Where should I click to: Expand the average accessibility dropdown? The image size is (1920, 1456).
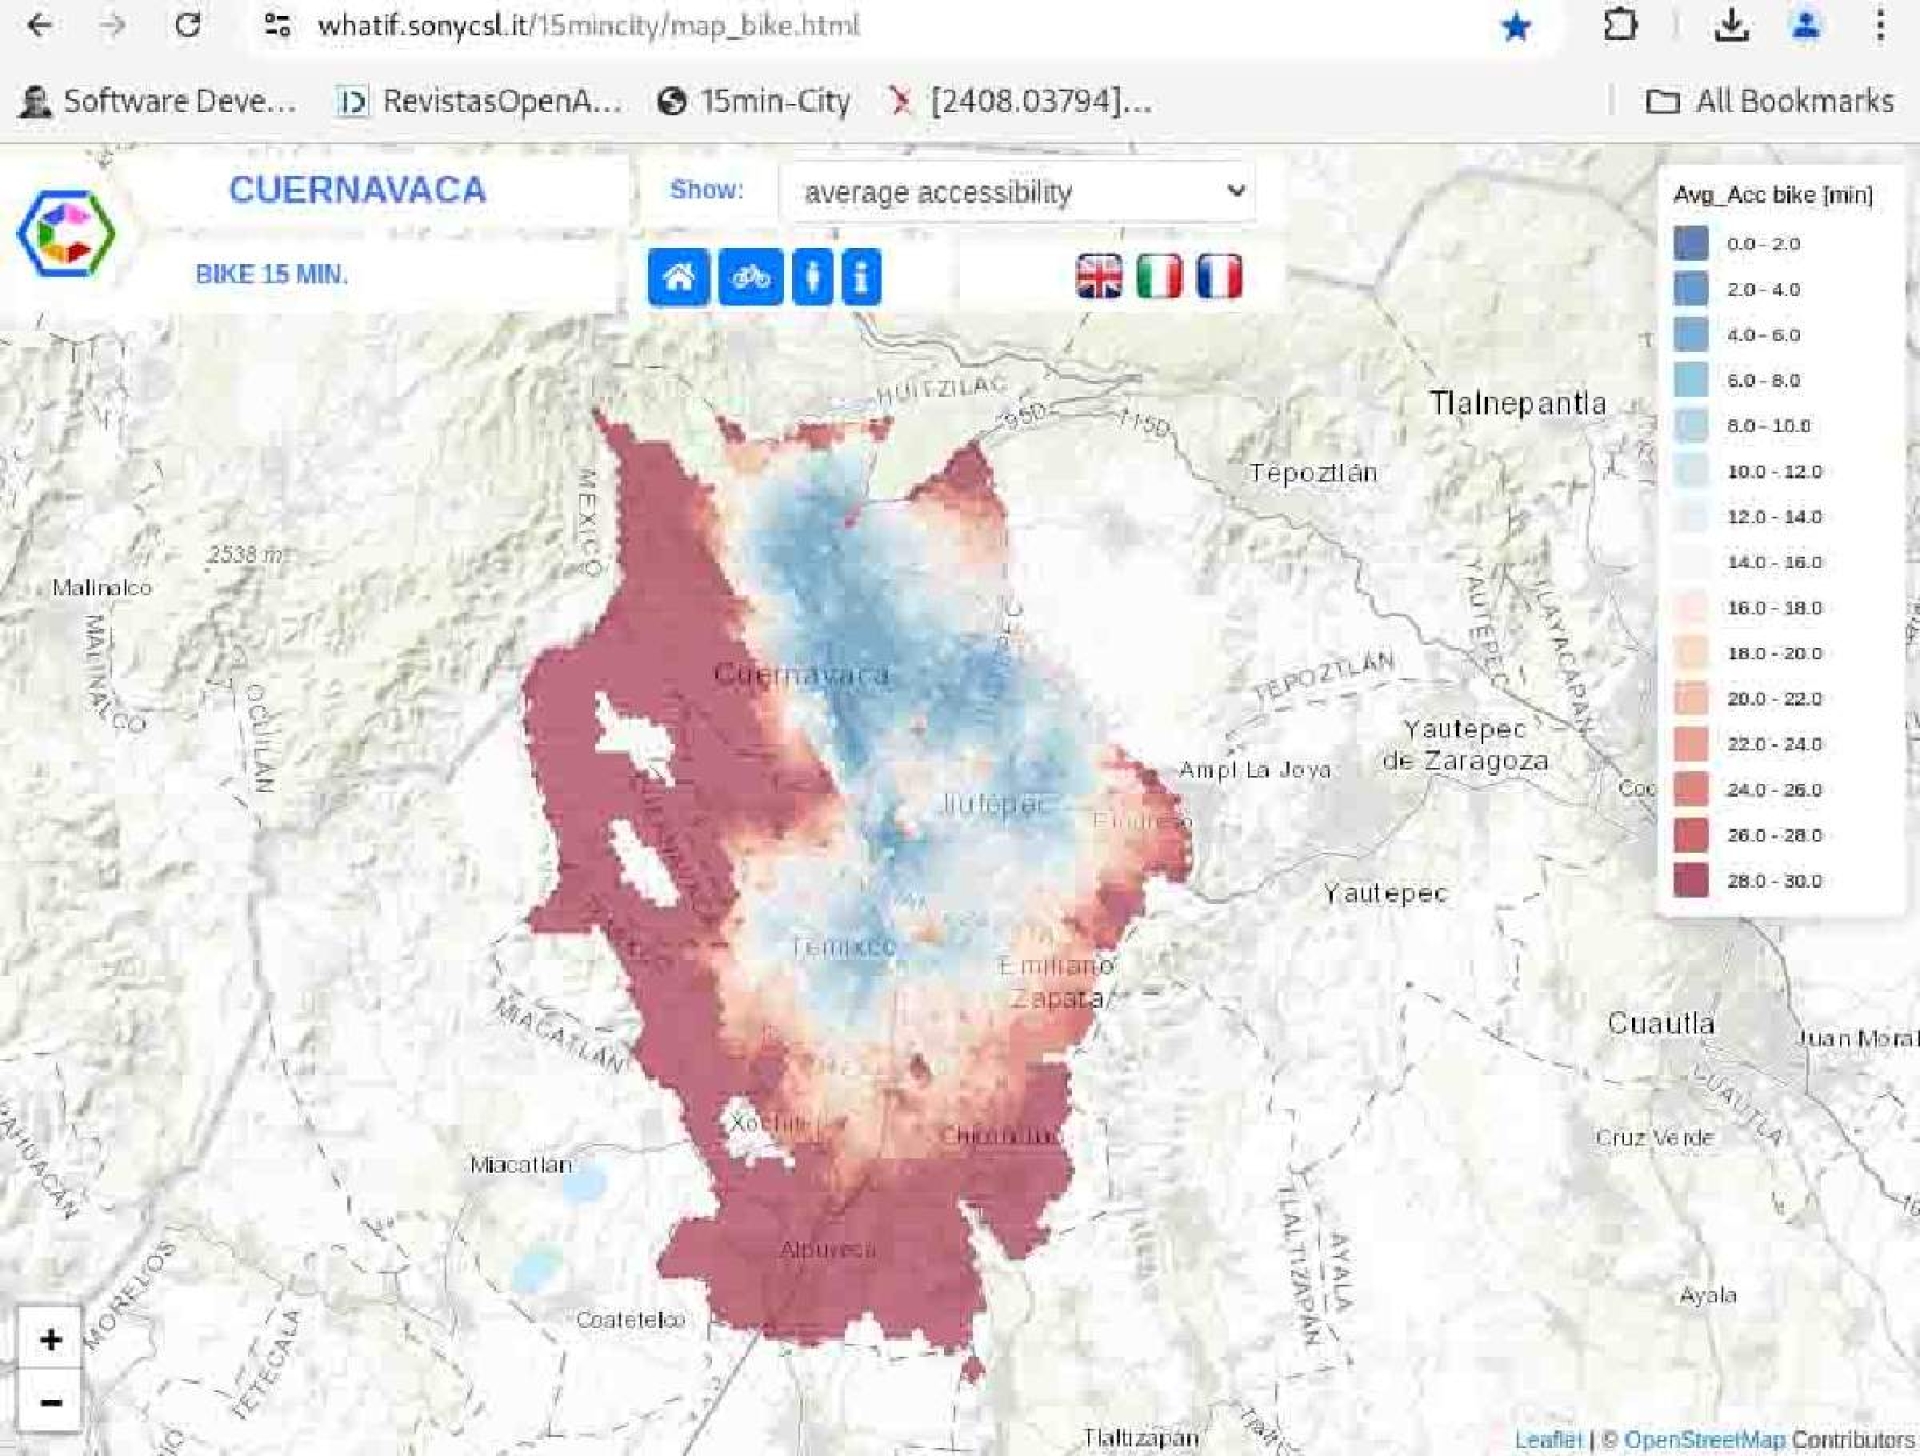[1017, 191]
